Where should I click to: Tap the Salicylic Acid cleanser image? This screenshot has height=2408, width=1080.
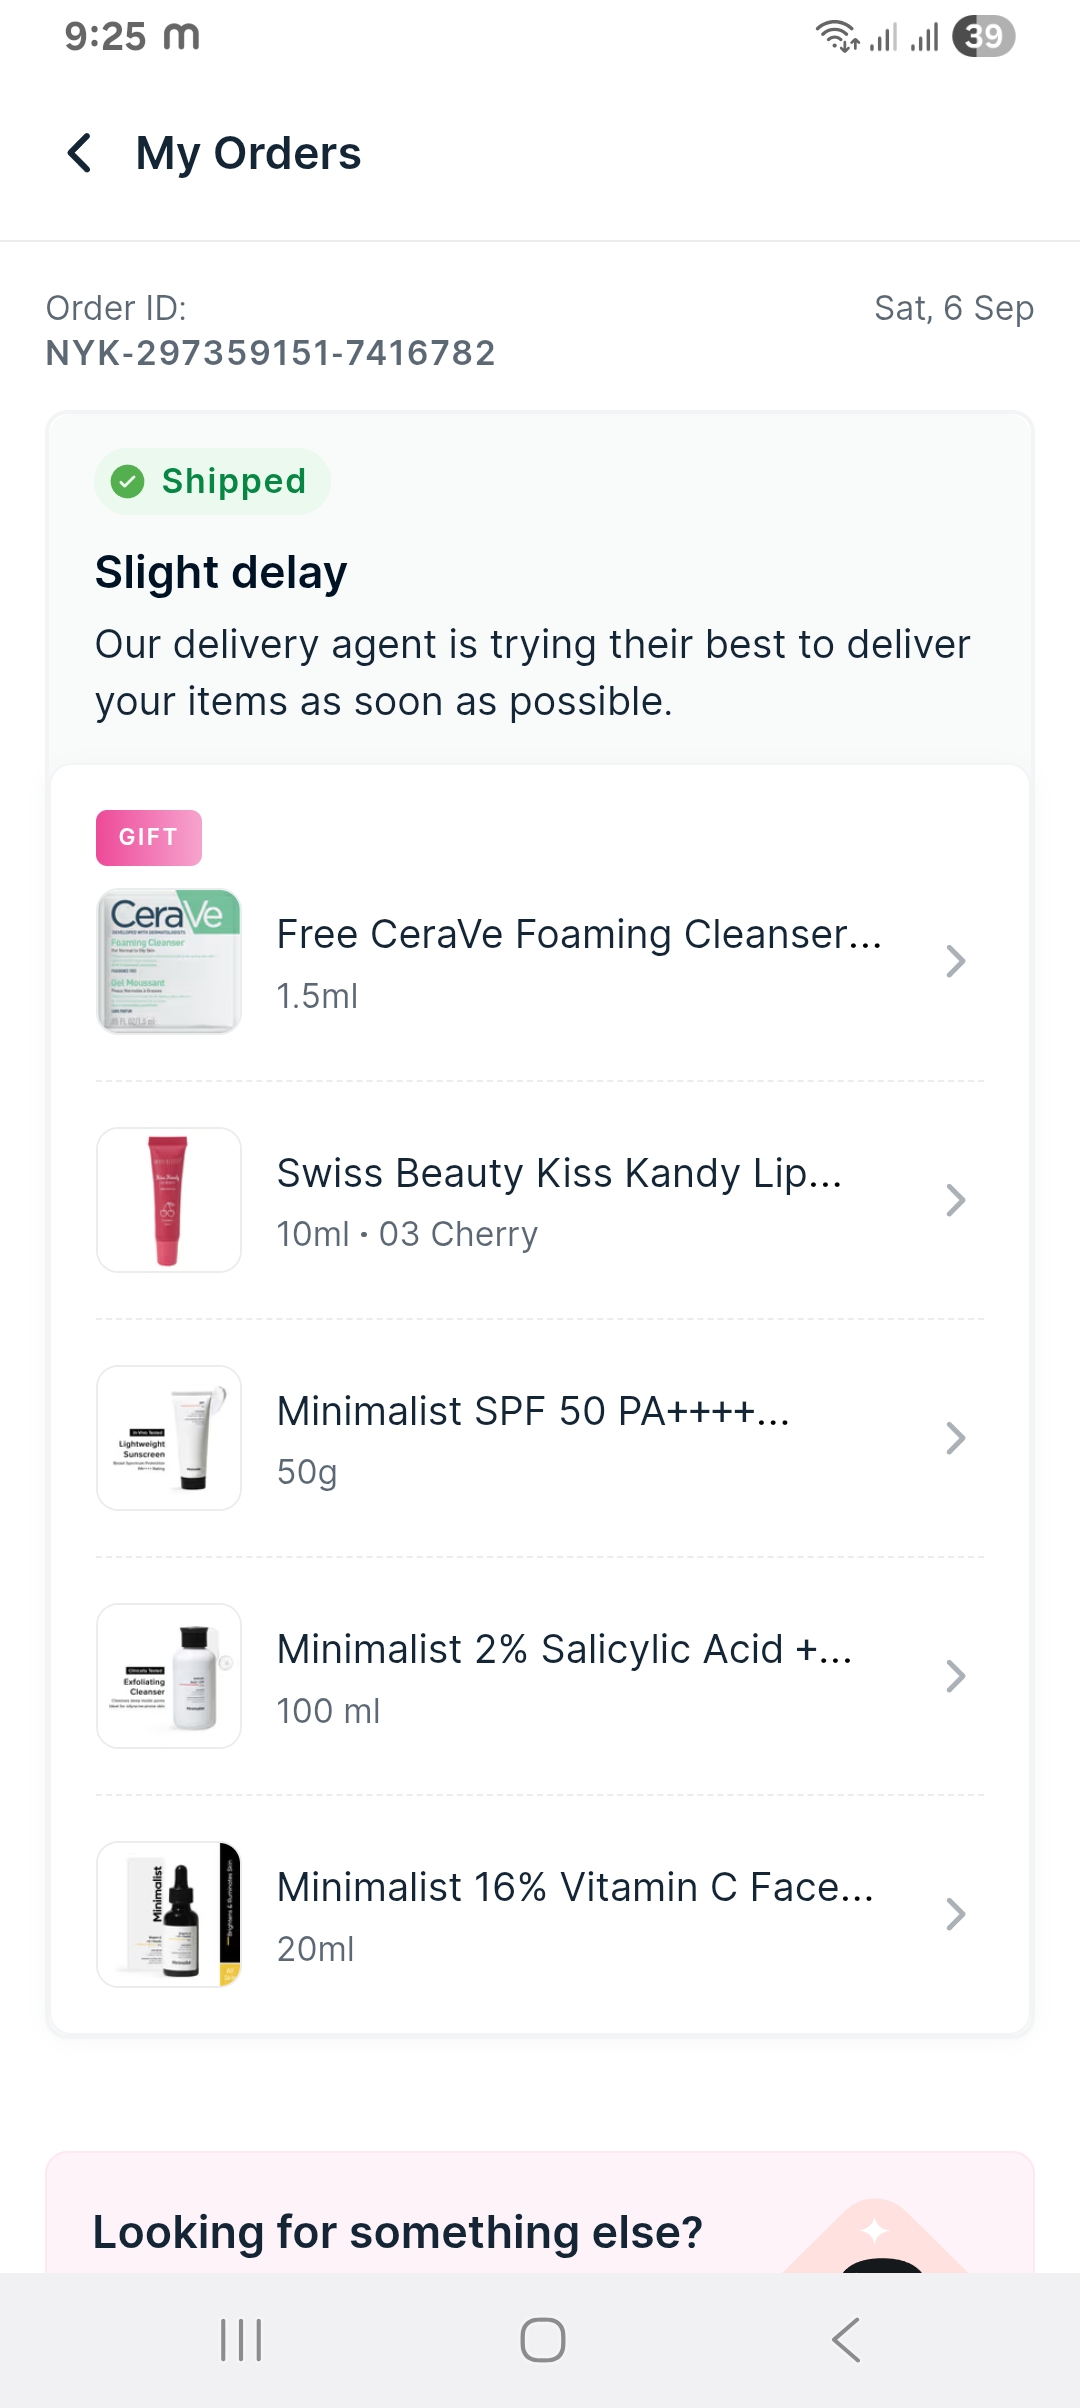point(169,1676)
